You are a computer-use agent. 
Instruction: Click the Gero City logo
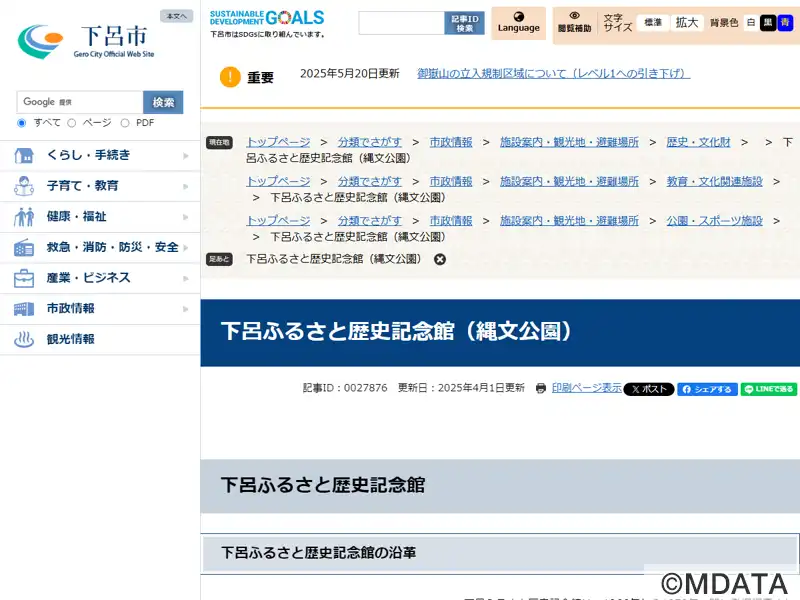pyautogui.click(x=86, y=42)
